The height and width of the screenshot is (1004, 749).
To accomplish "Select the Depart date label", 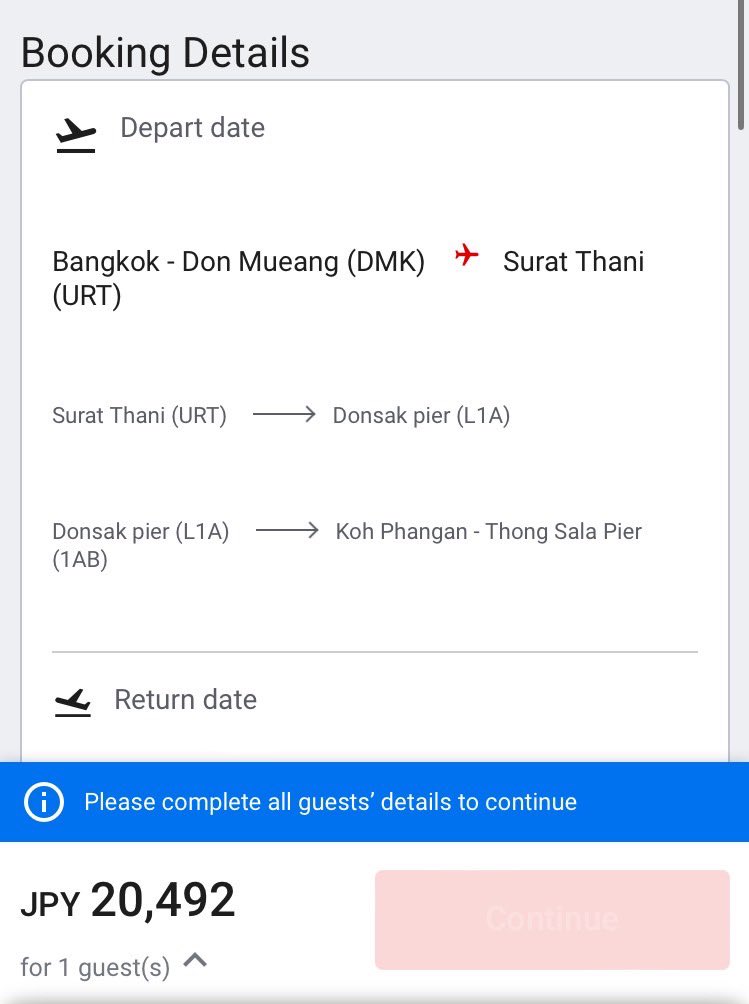I will [x=192, y=128].
